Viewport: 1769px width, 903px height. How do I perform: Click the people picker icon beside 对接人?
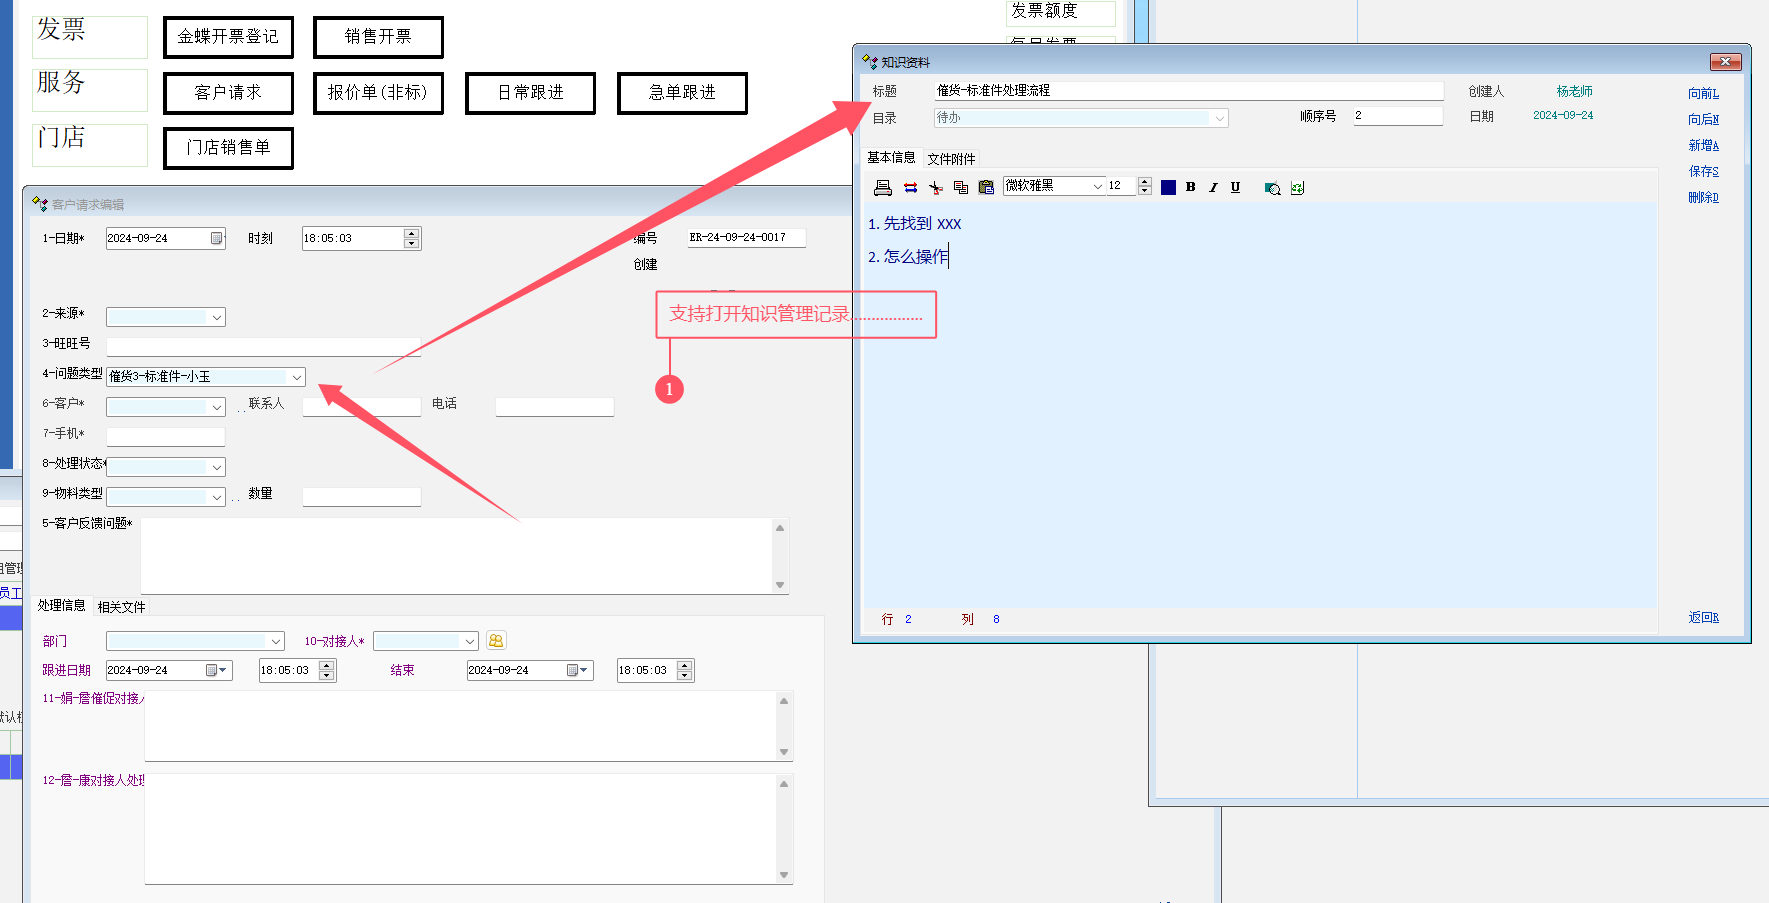(x=496, y=641)
